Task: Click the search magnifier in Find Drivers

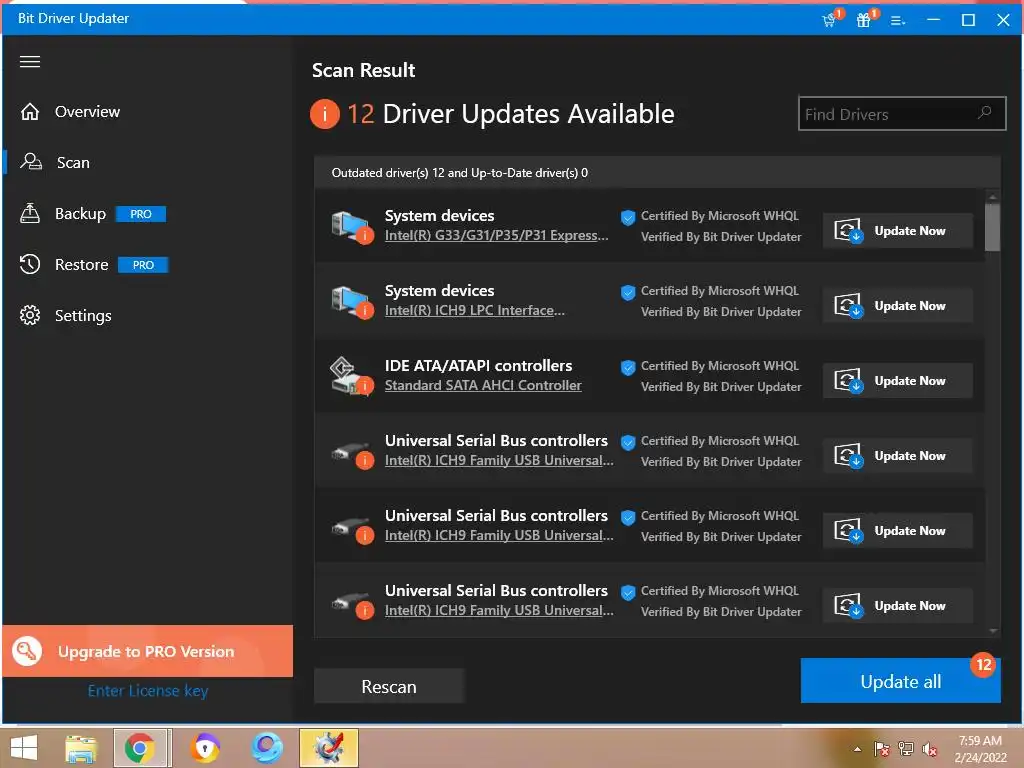Action: (984, 113)
